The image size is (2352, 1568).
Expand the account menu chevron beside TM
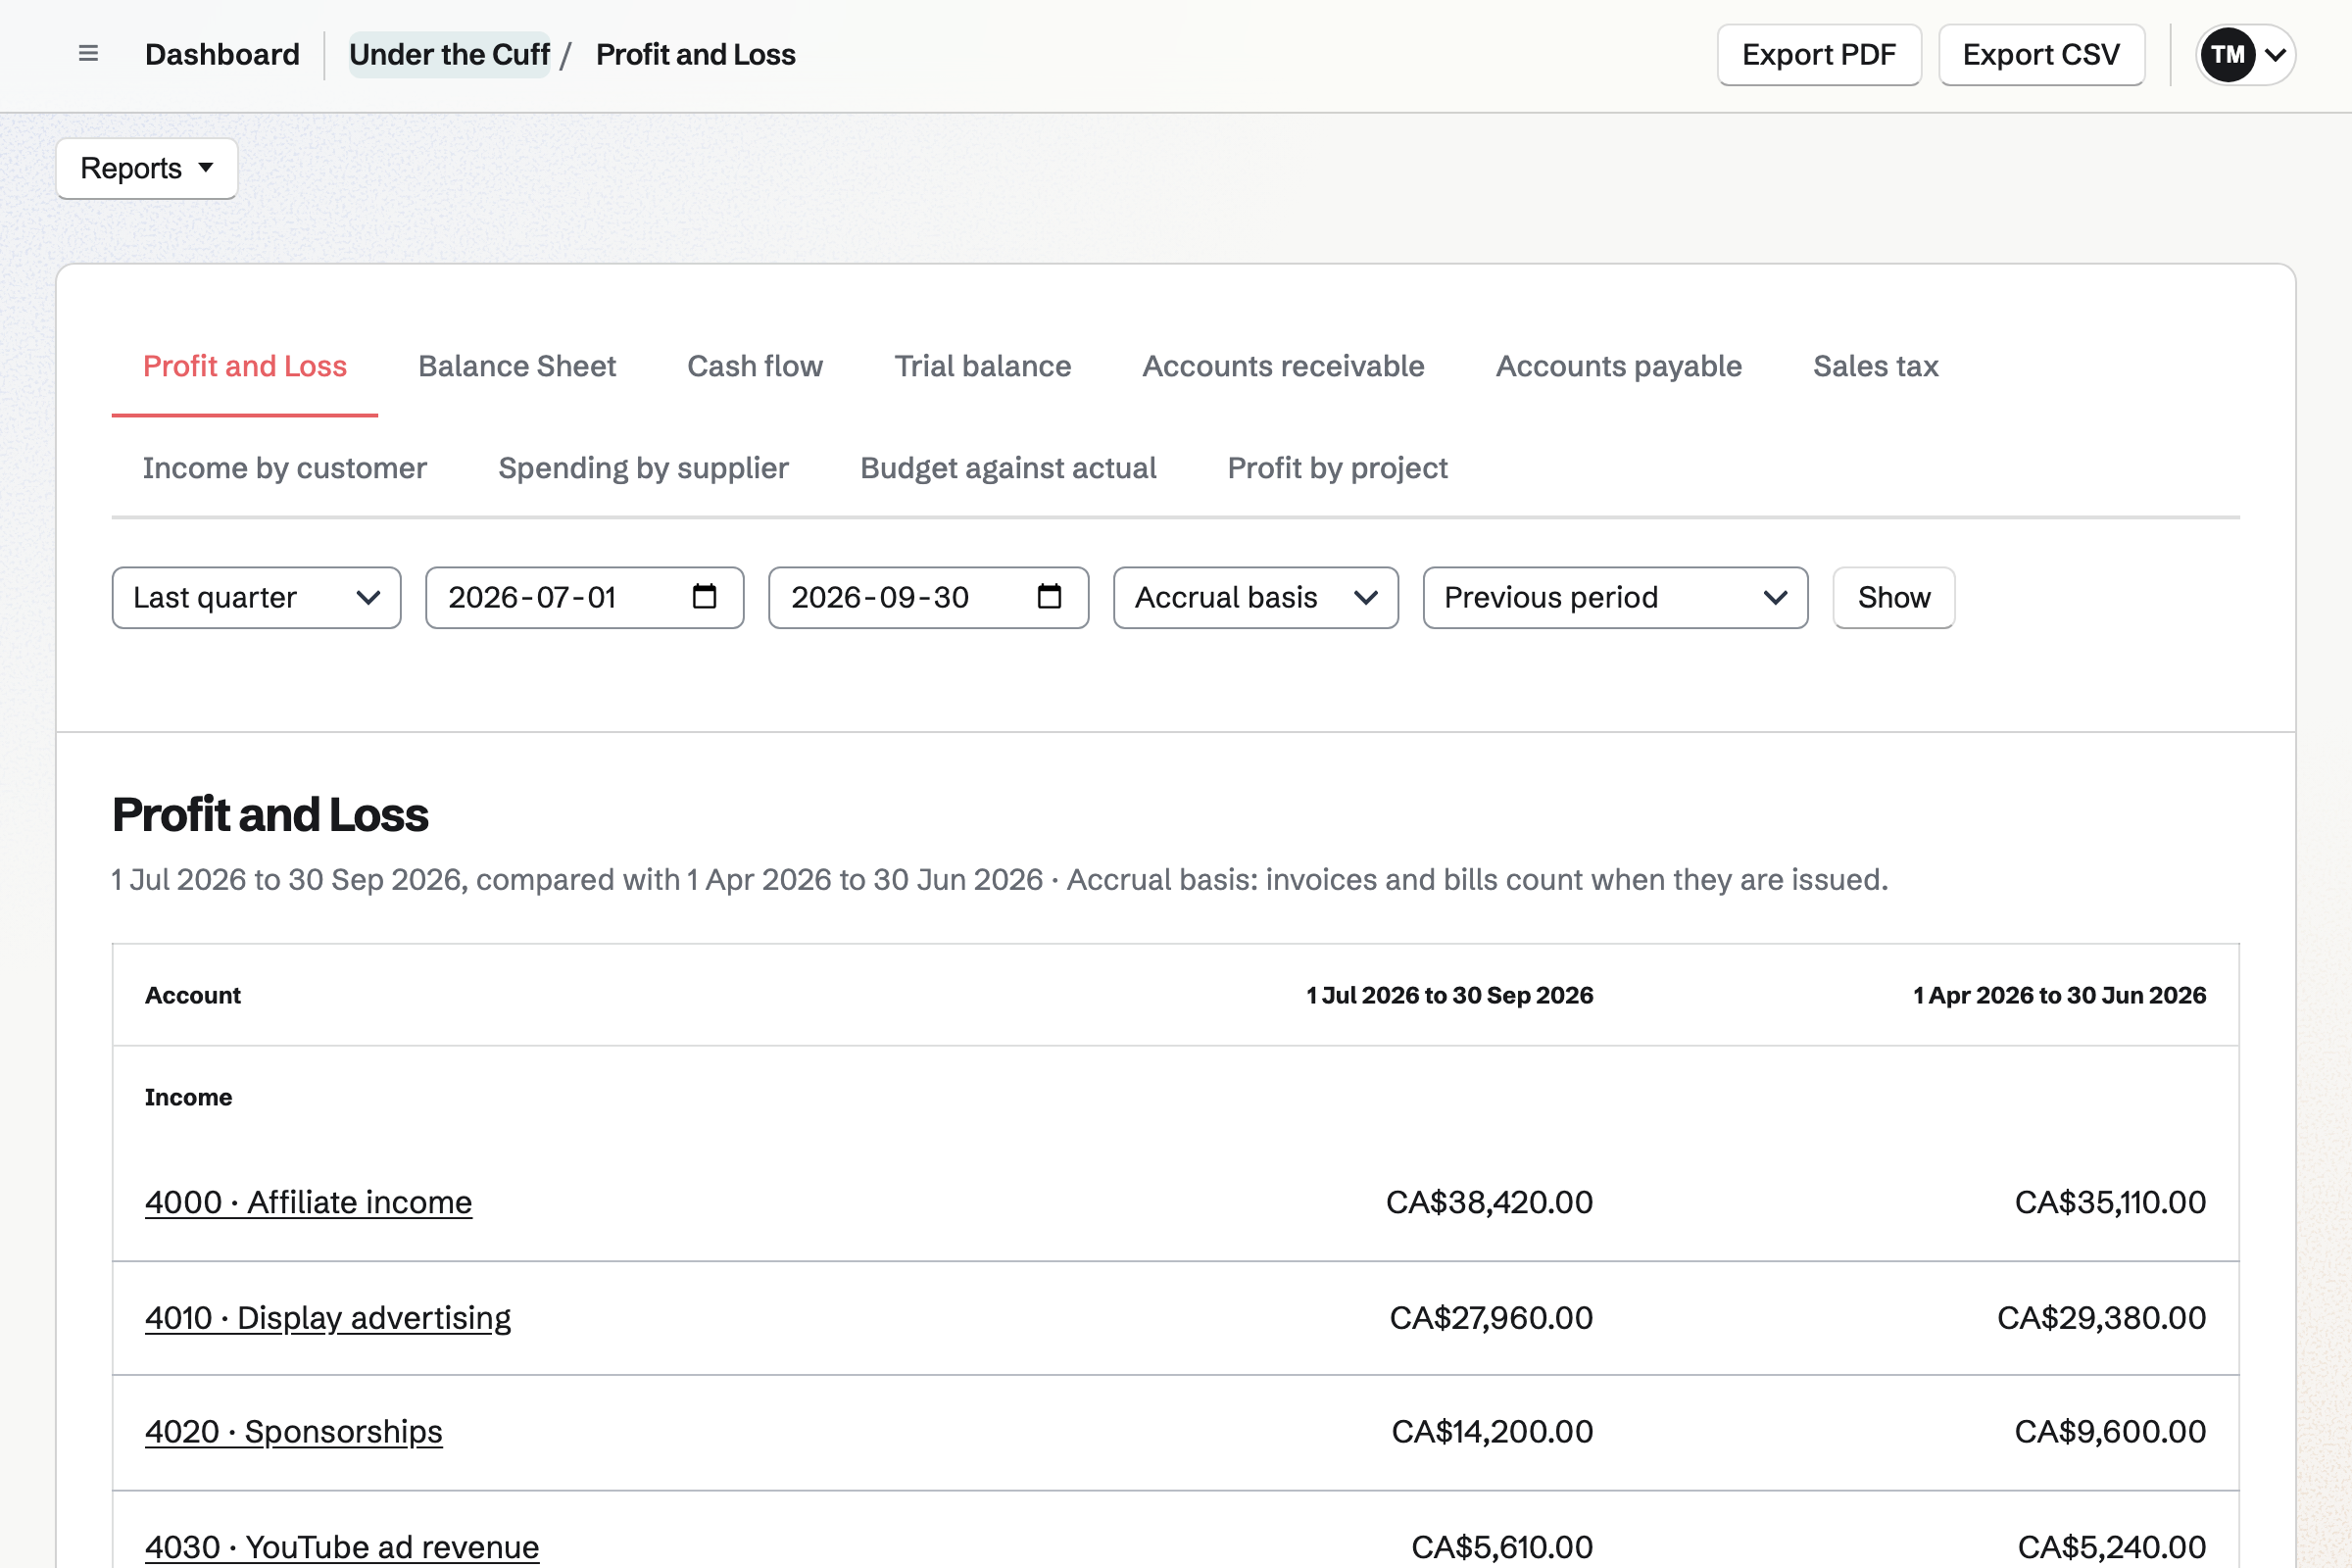2275,55
